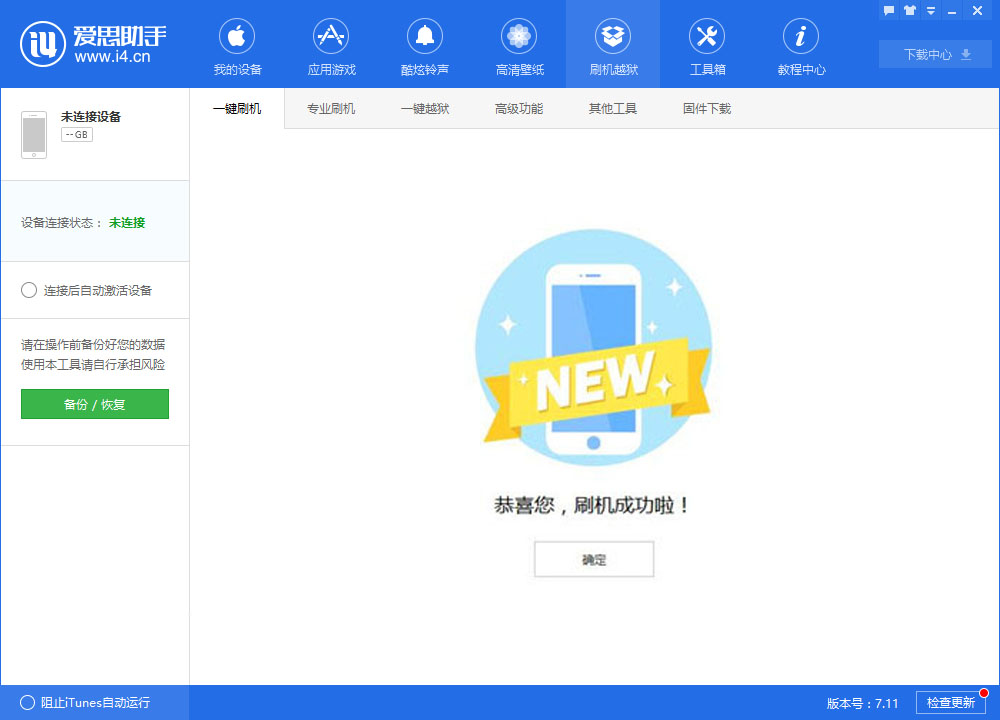Open 教程中心 tutorial center
Image resolution: width=1000 pixels, height=720 pixels.
tap(801, 45)
